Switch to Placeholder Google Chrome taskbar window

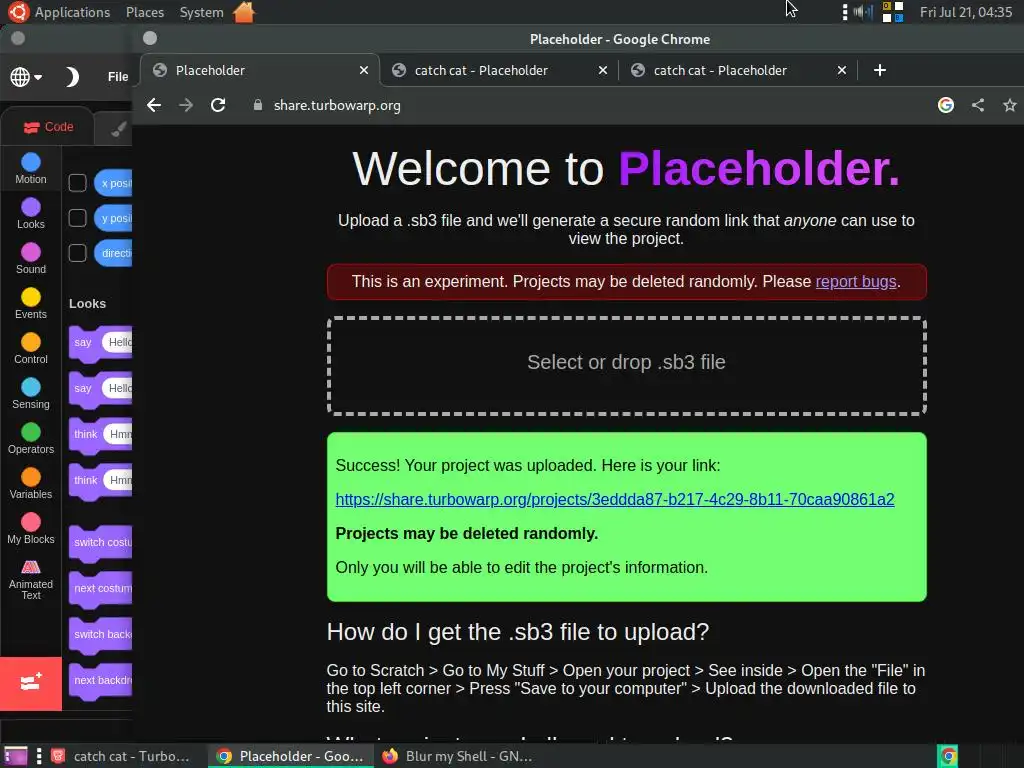tap(291, 756)
